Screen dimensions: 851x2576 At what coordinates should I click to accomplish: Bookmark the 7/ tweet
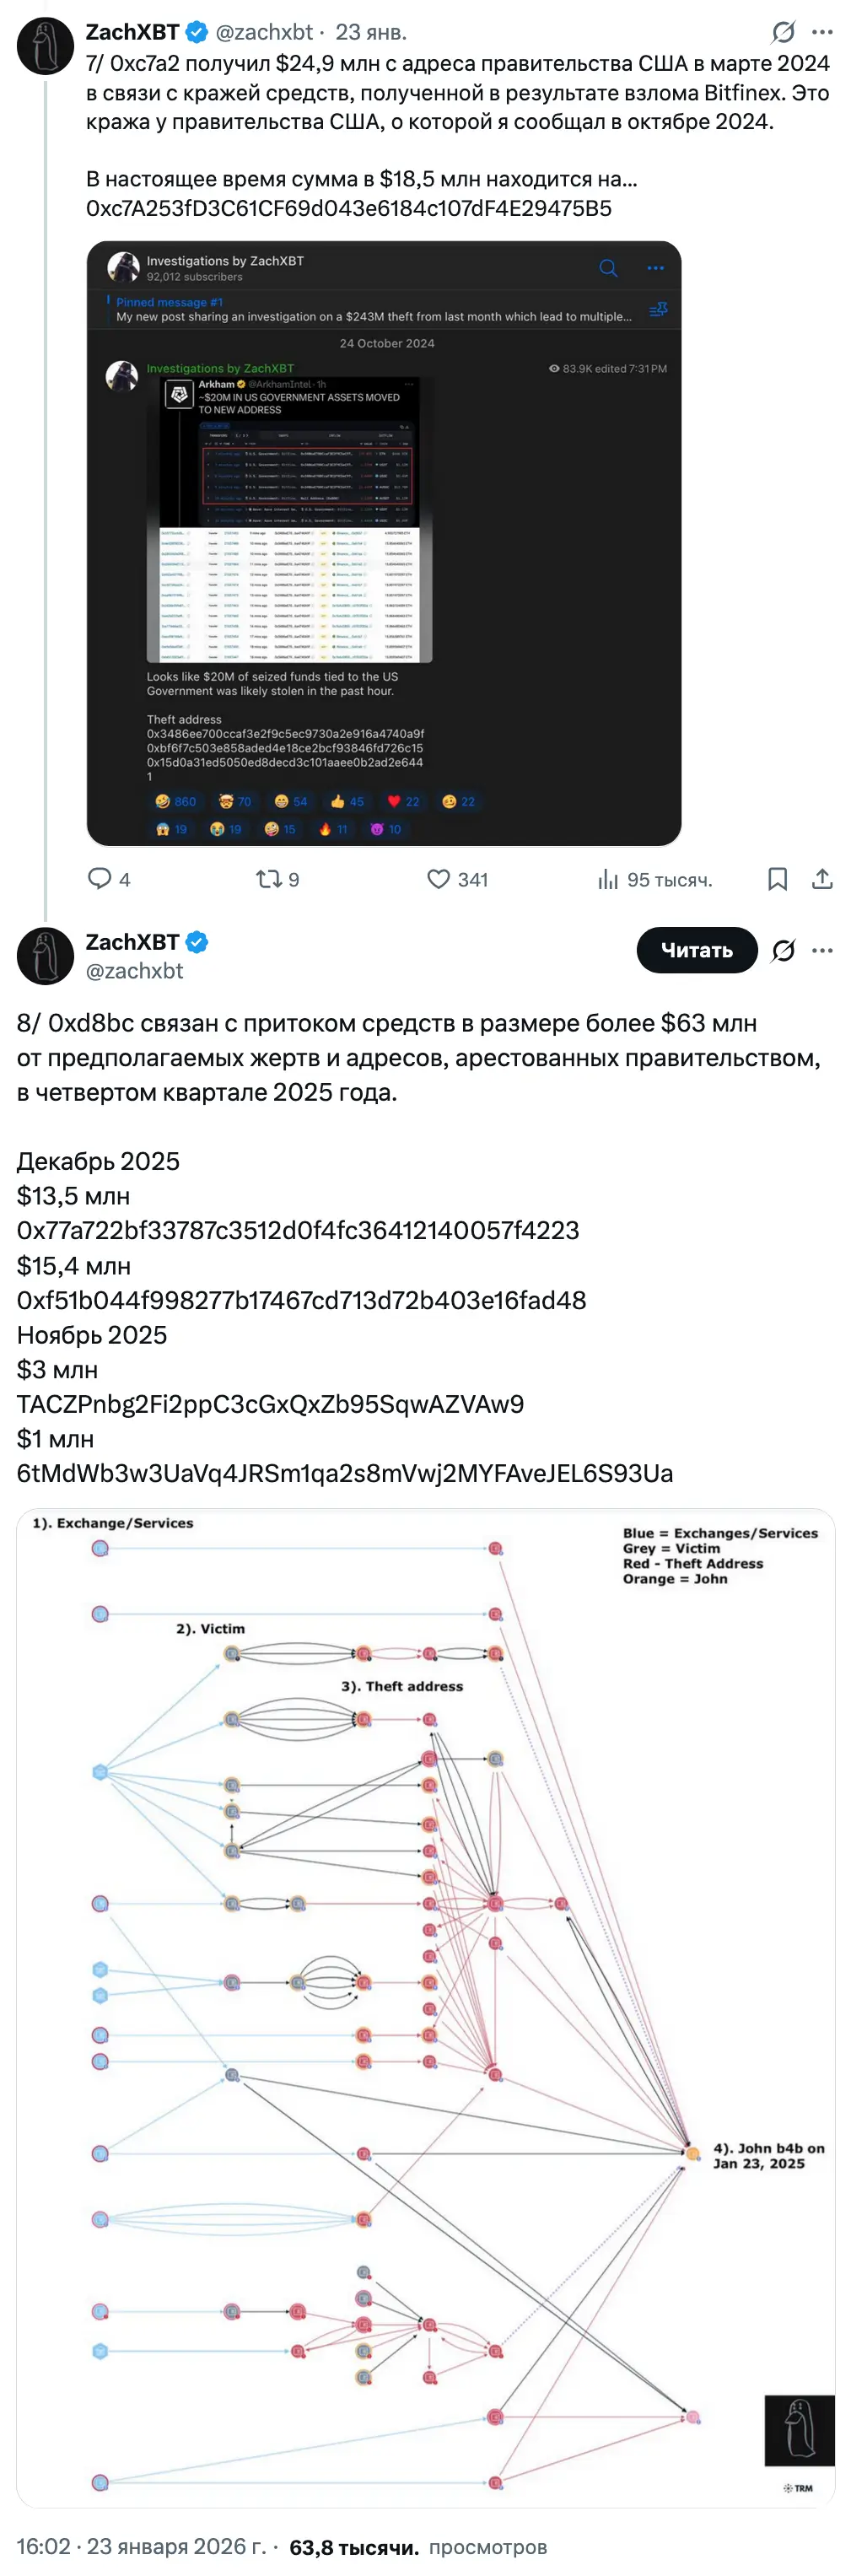point(777,879)
